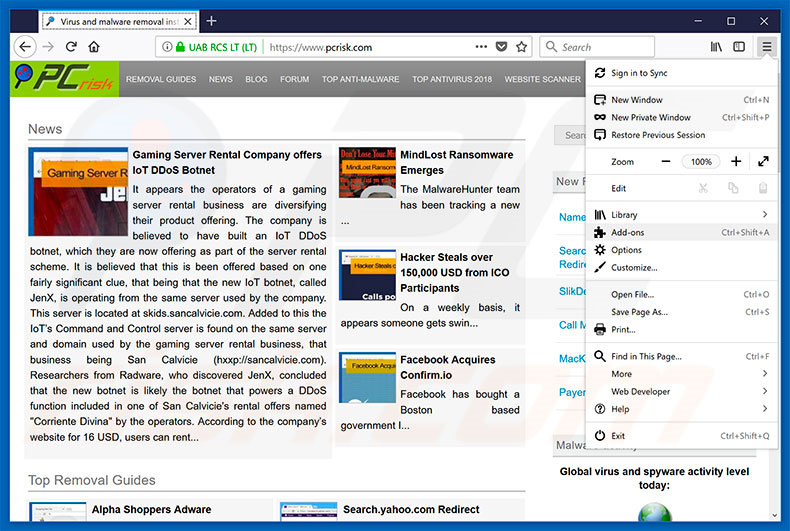Show site information via the info icon
The height and width of the screenshot is (531, 790).
pos(167,47)
